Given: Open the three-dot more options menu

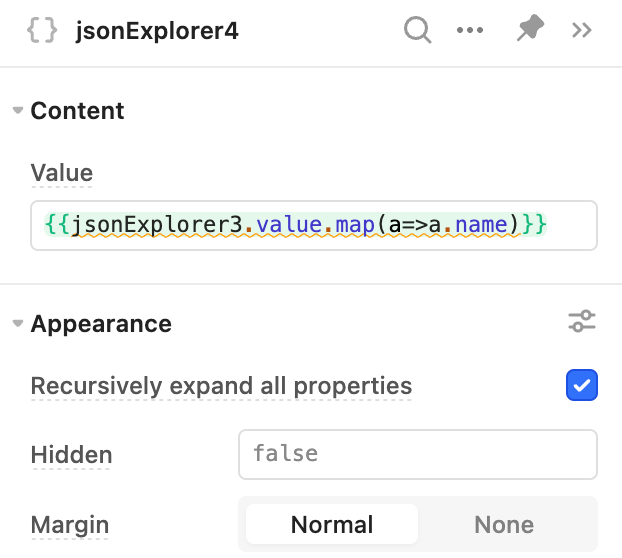Looking at the screenshot, I should [x=470, y=30].
